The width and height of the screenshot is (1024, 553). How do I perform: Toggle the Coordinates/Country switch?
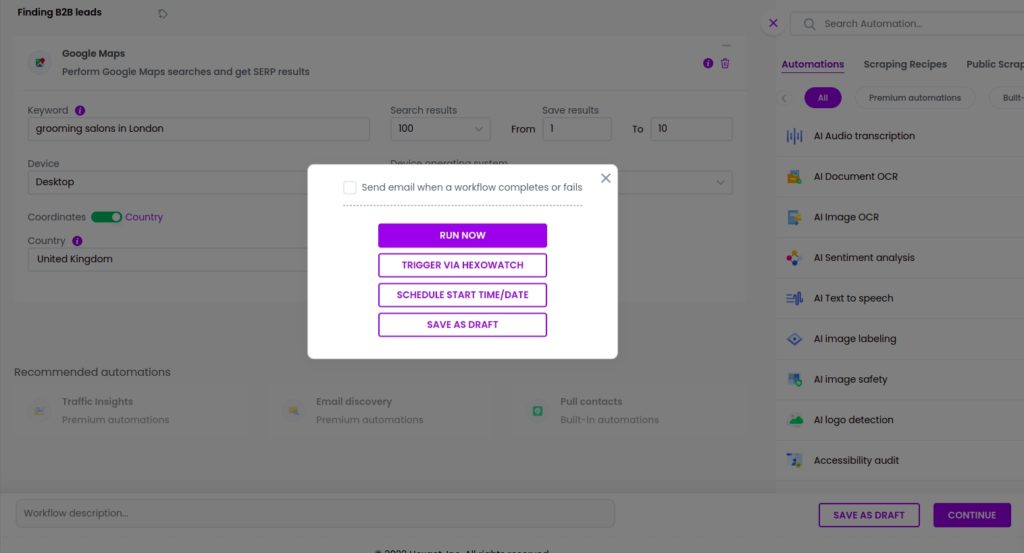click(x=106, y=217)
